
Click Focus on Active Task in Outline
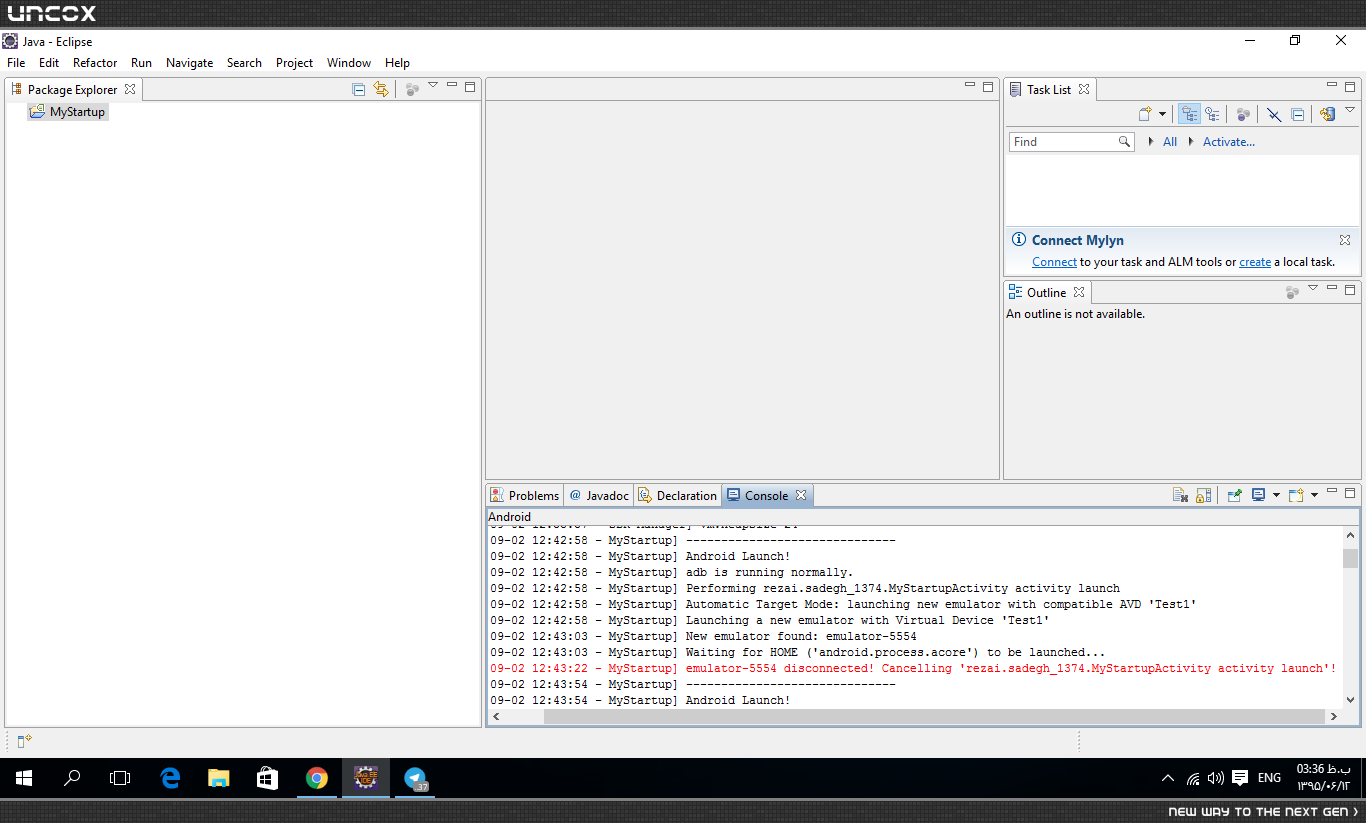point(1292,292)
